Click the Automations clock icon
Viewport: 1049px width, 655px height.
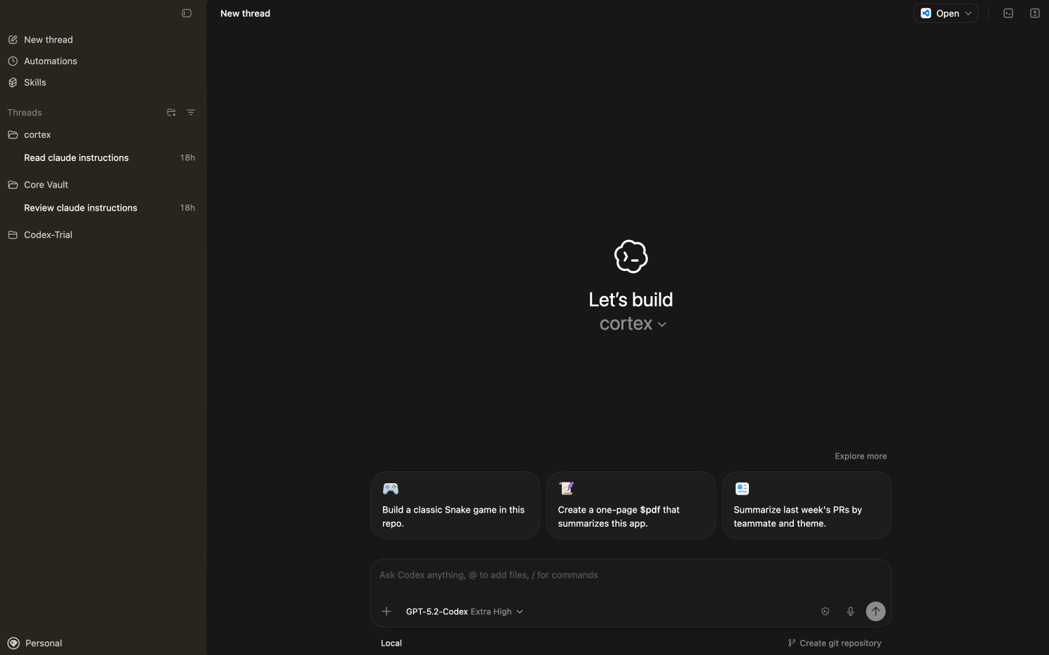pyautogui.click(x=13, y=61)
